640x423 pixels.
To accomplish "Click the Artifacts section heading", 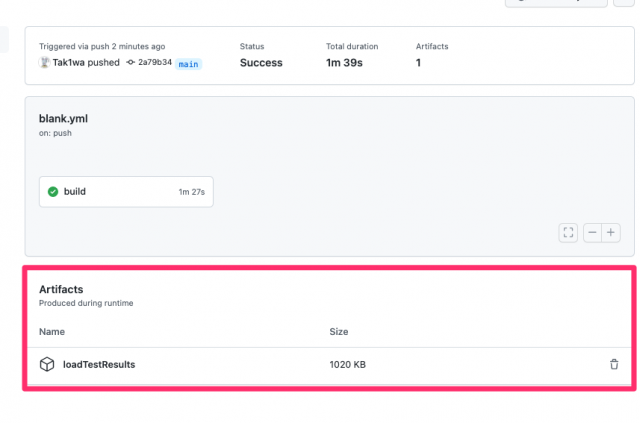I will point(61,289).
